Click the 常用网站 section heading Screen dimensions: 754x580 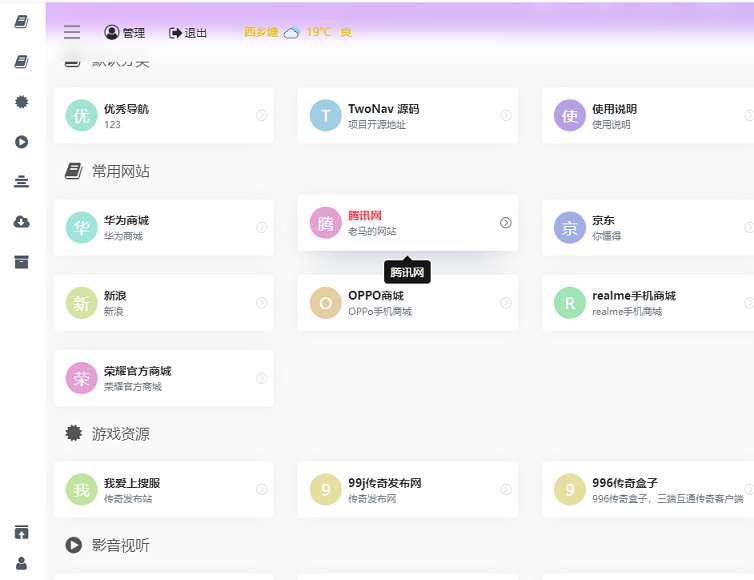coord(121,171)
